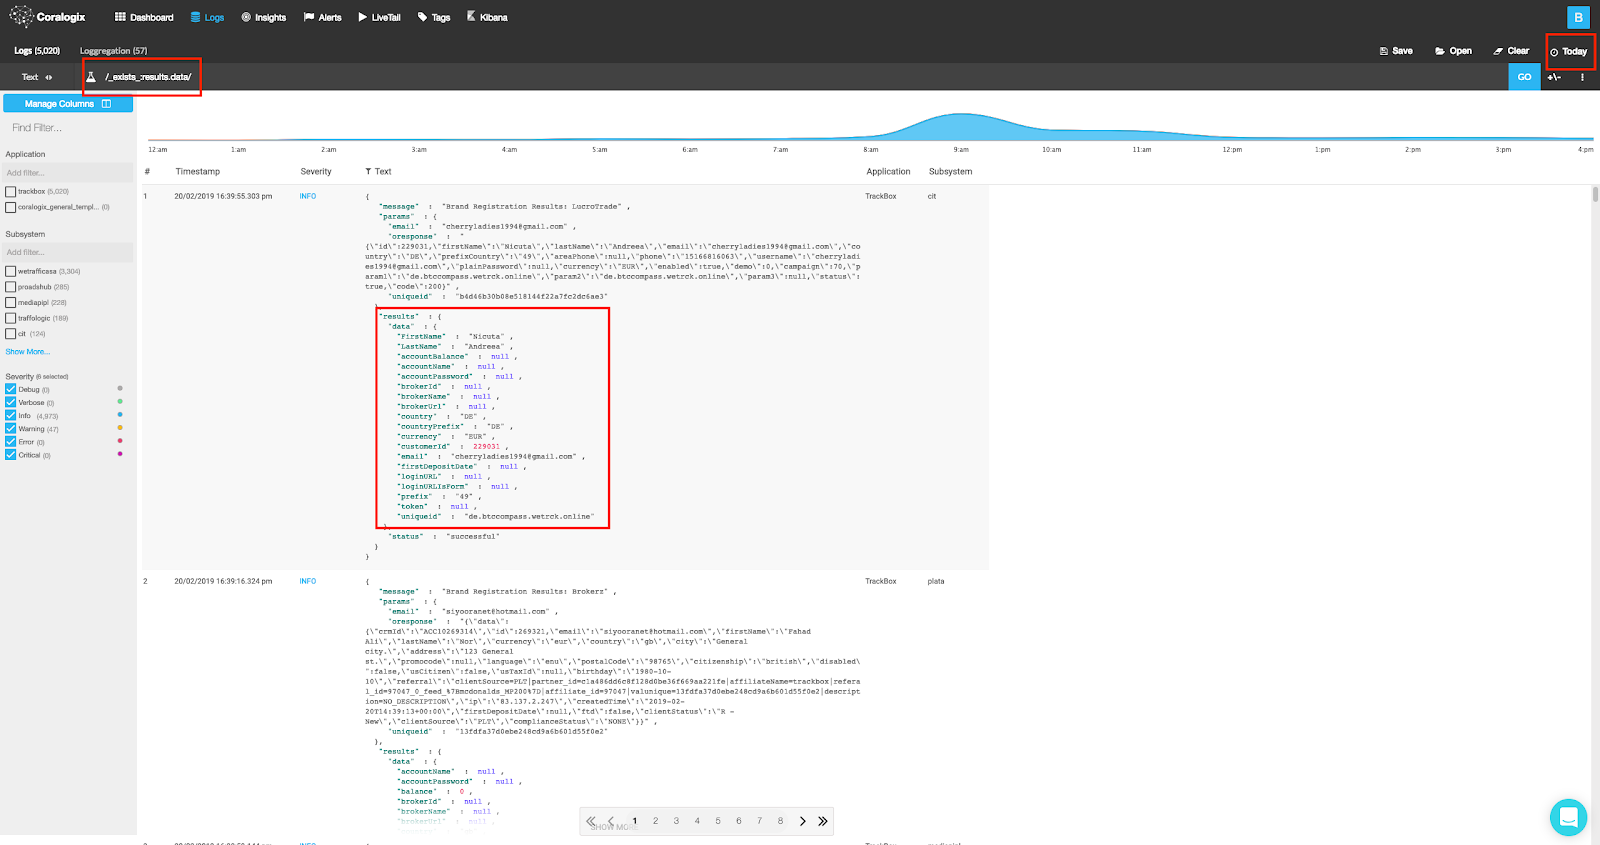
Task: Switch to the Logs section
Action: click(x=207, y=17)
